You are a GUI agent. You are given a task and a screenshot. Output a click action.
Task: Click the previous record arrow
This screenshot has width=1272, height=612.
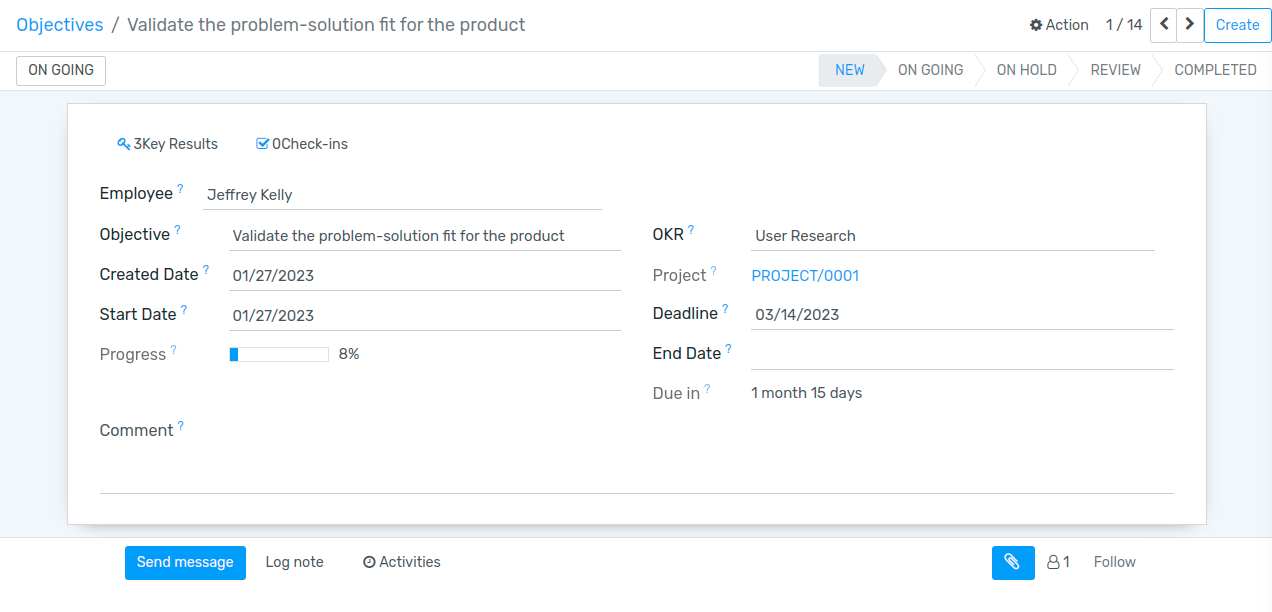click(1163, 25)
